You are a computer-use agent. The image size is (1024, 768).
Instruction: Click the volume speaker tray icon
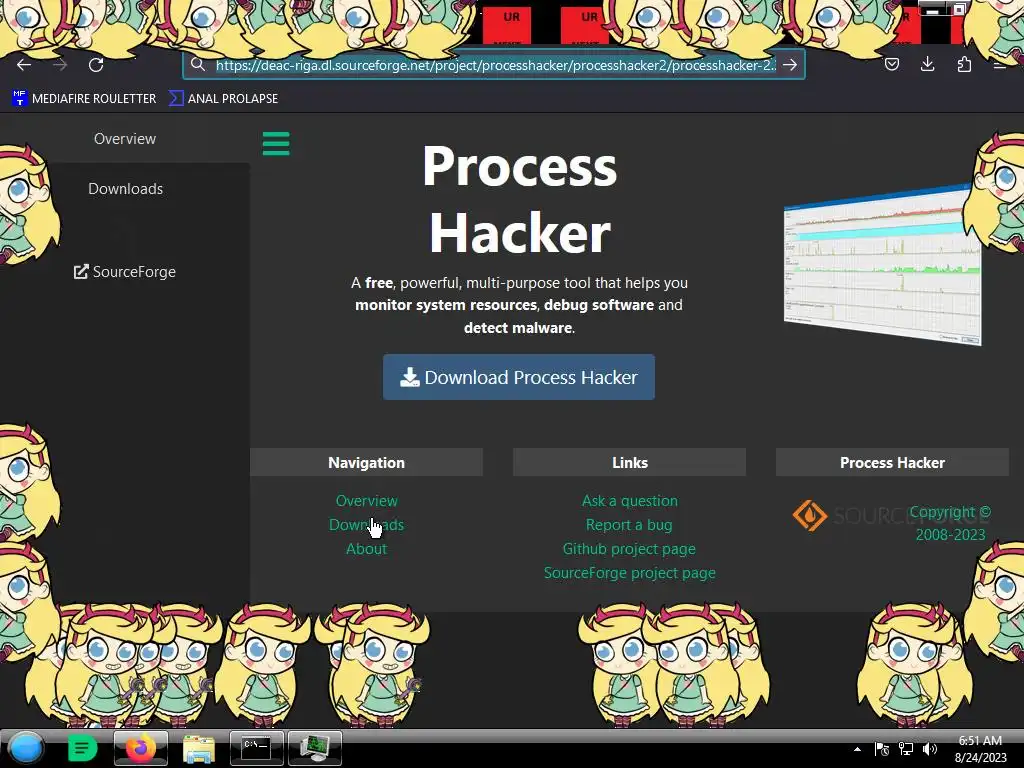(930, 749)
